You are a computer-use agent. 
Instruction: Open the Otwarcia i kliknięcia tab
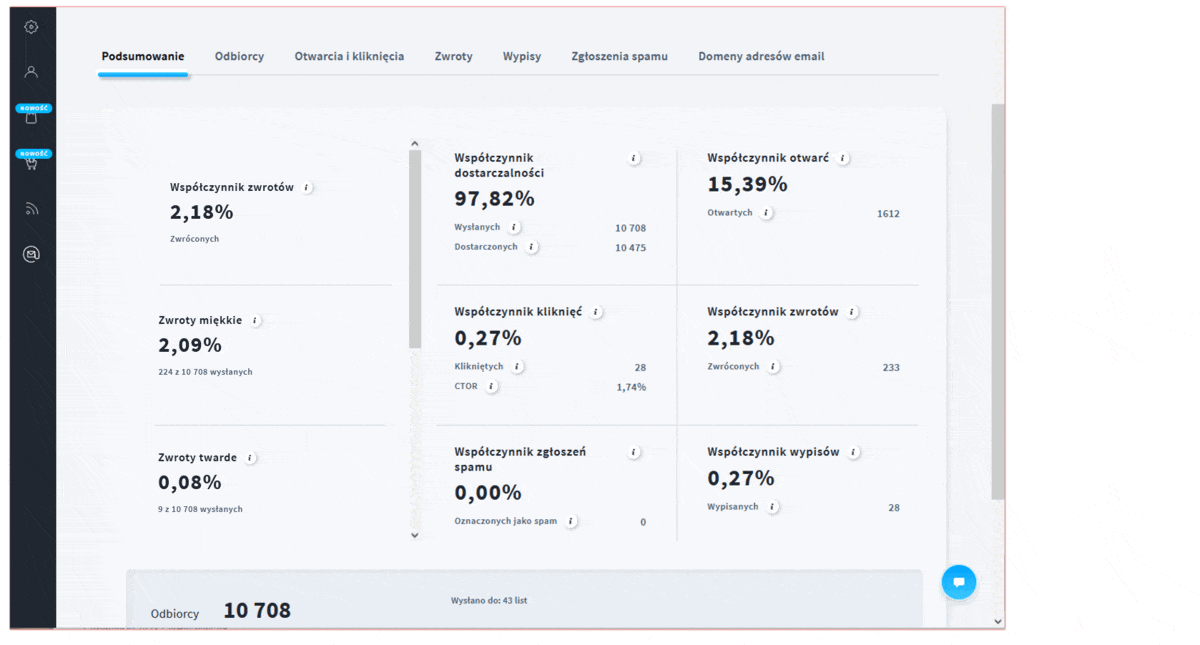click(x=349, y=57)
